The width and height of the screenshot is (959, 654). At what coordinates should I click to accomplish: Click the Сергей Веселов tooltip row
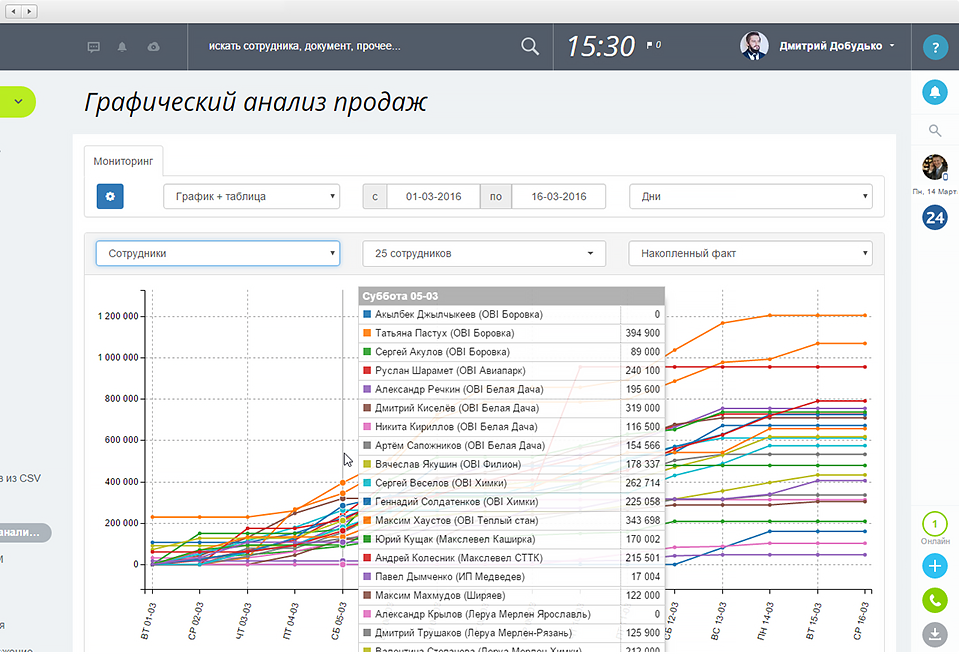pyautogui.click(x=511, y=483)
